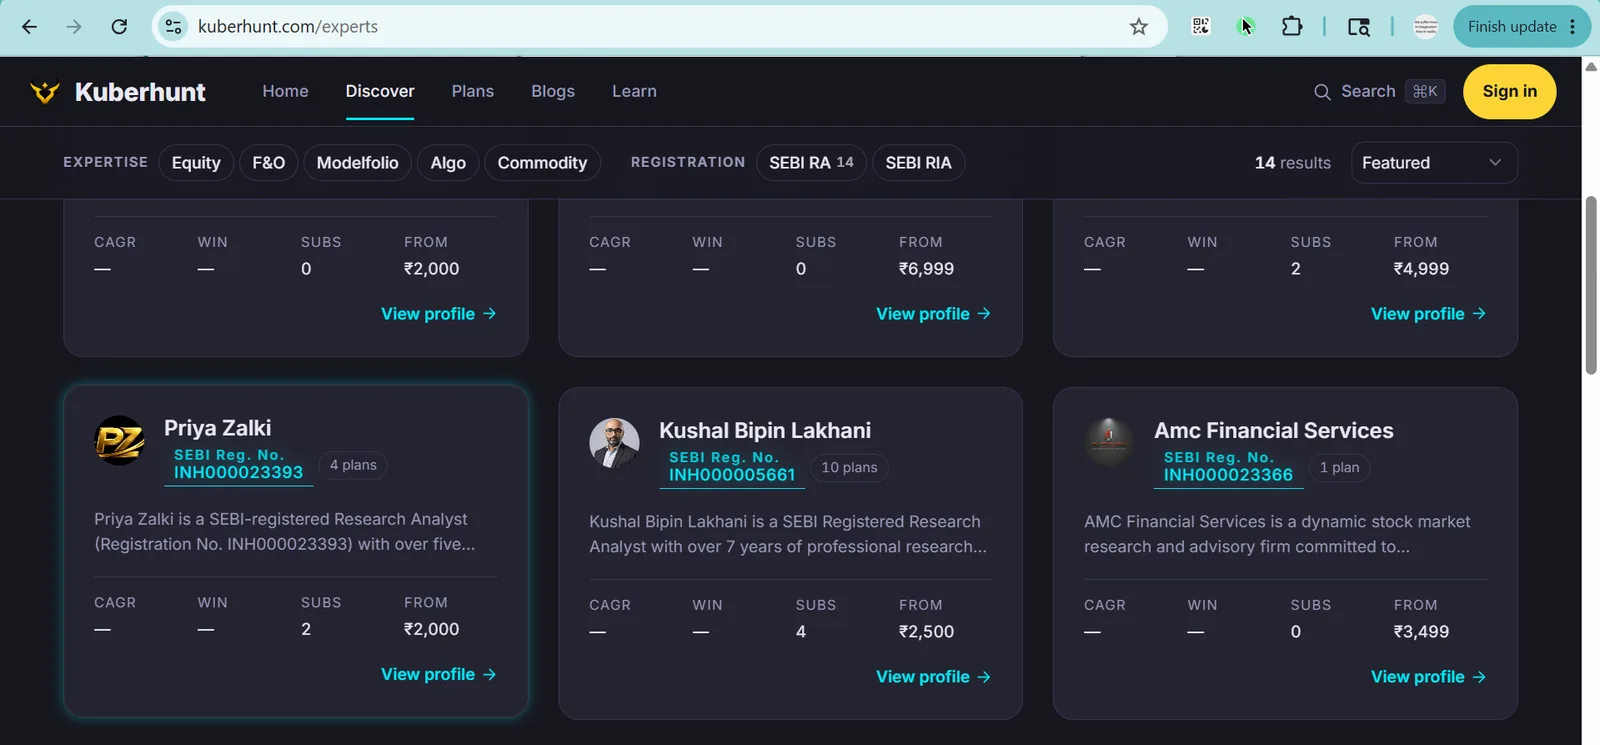Focus the Search box in the site header

(1379, 92)
